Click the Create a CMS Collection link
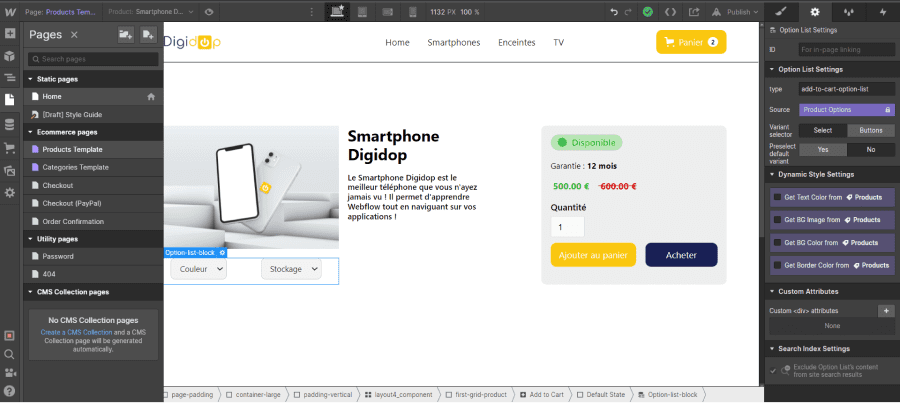The image size is (900, 403). click(76, 332)
